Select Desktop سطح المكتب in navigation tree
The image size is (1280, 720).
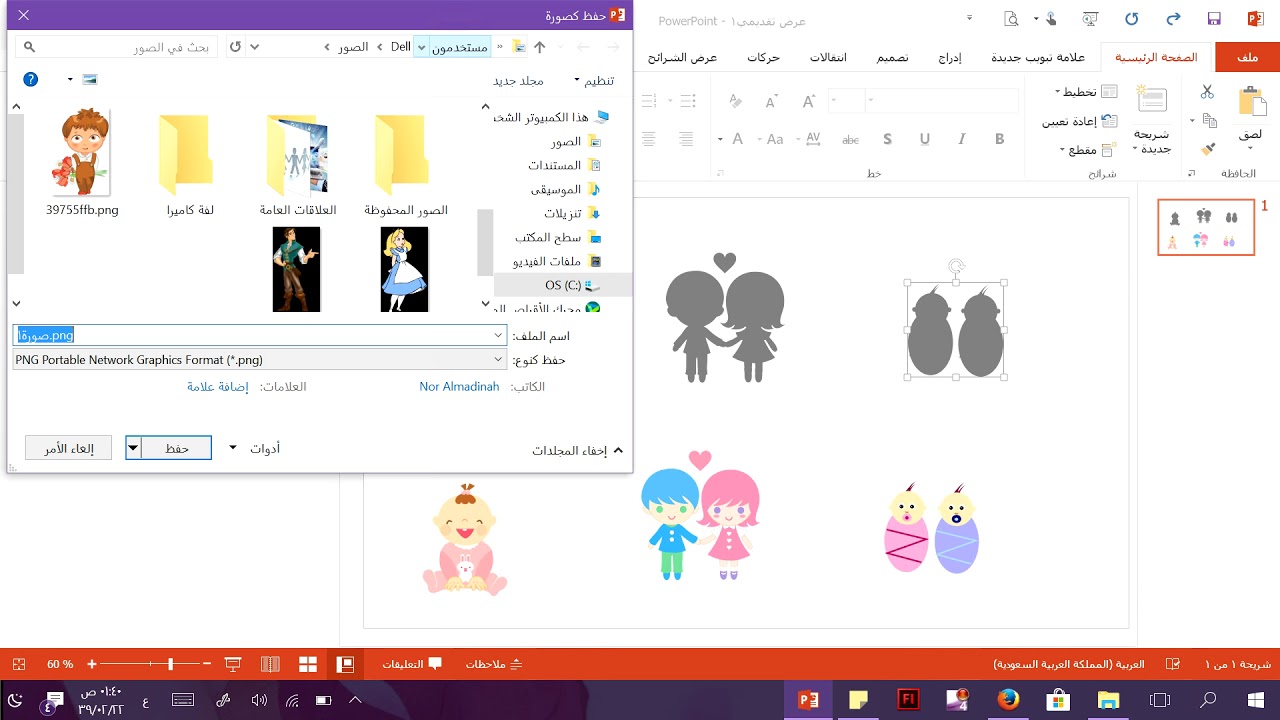pos(558,237)
